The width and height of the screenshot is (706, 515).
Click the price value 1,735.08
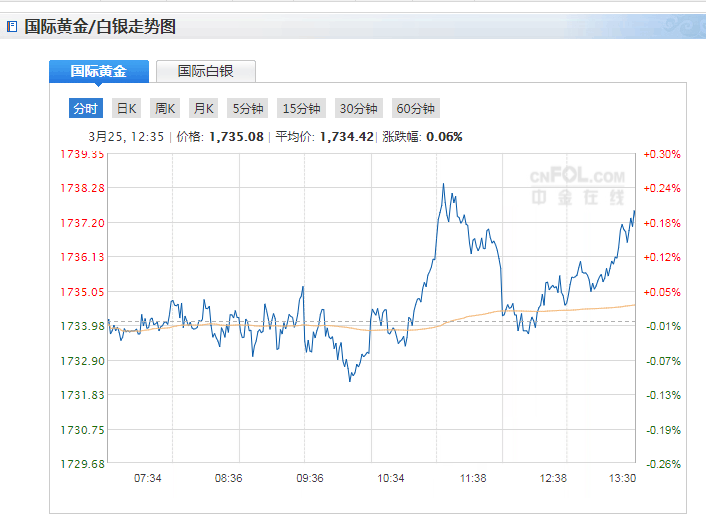(x=236, y=136)
